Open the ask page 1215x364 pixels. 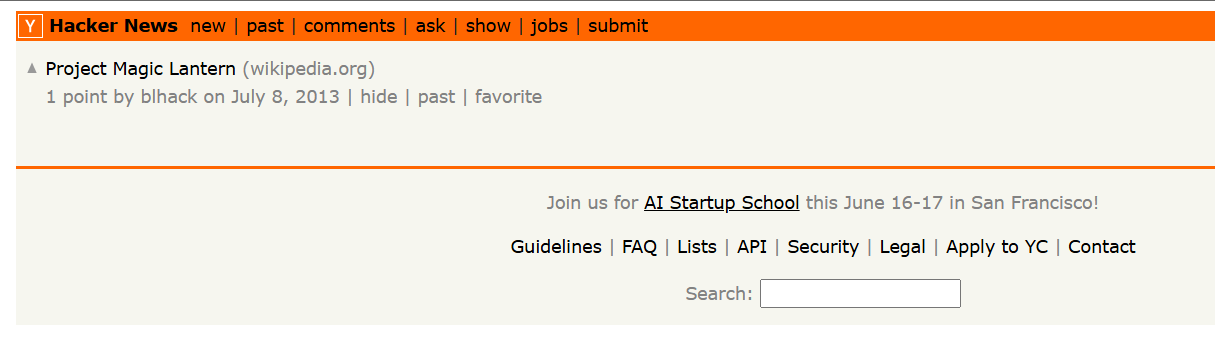click(430, 26)
